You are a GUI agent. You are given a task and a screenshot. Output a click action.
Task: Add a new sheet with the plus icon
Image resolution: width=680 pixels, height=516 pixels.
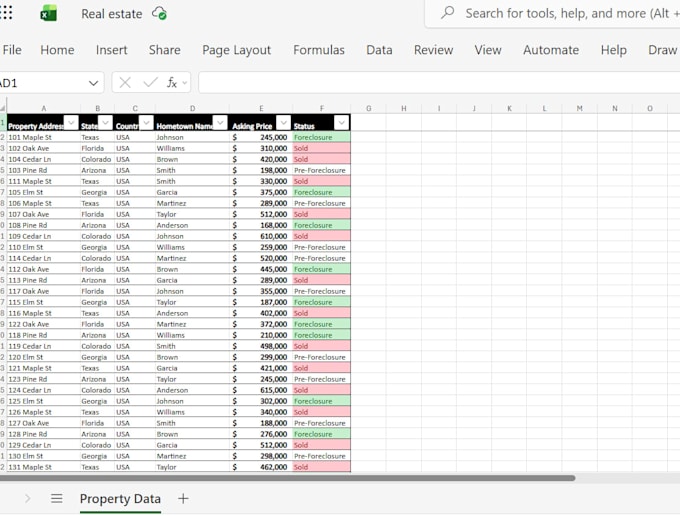coord(183,499)
